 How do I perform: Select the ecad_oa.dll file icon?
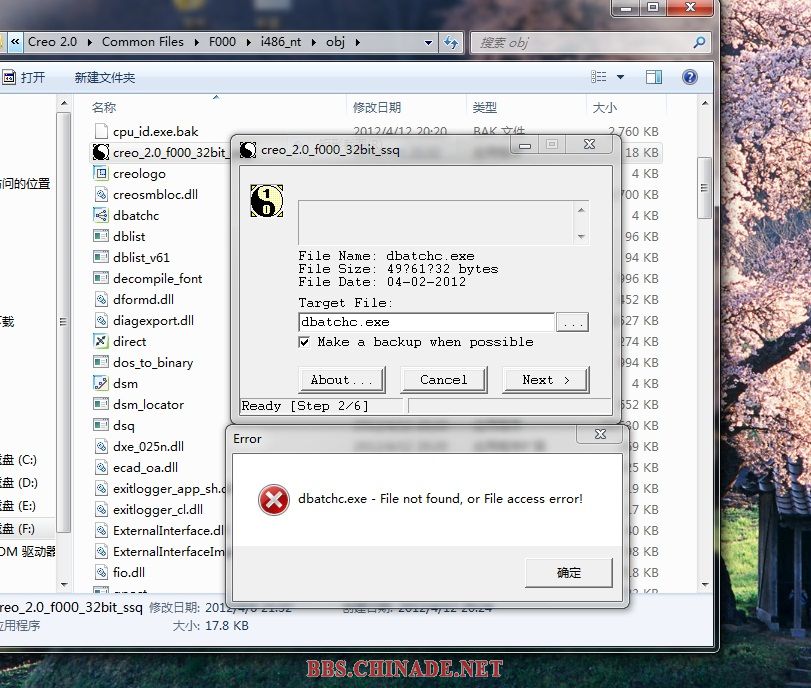(101, 467)
